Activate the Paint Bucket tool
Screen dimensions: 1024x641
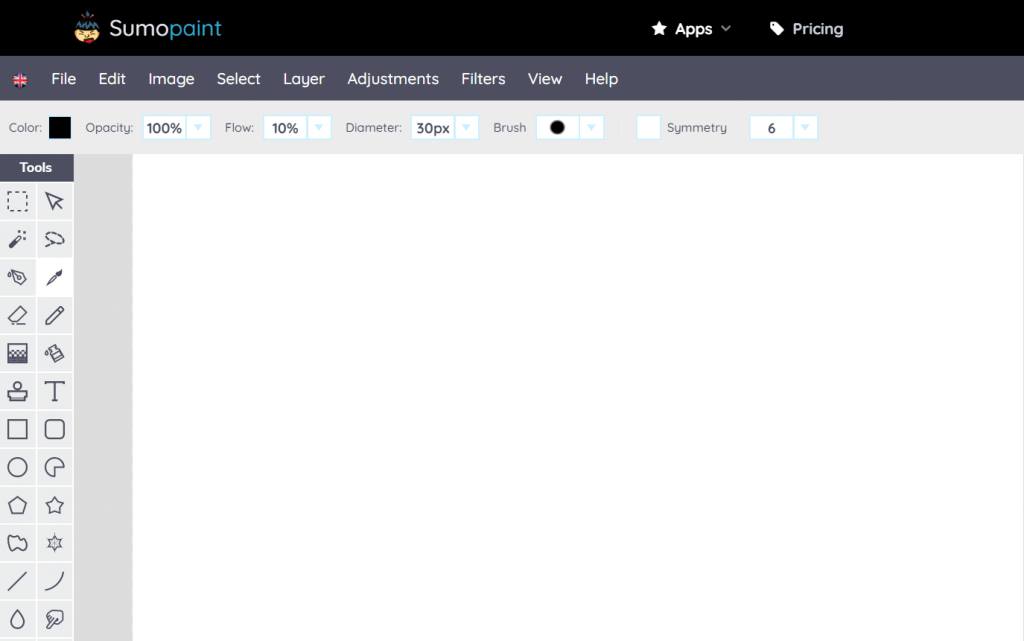55,353
